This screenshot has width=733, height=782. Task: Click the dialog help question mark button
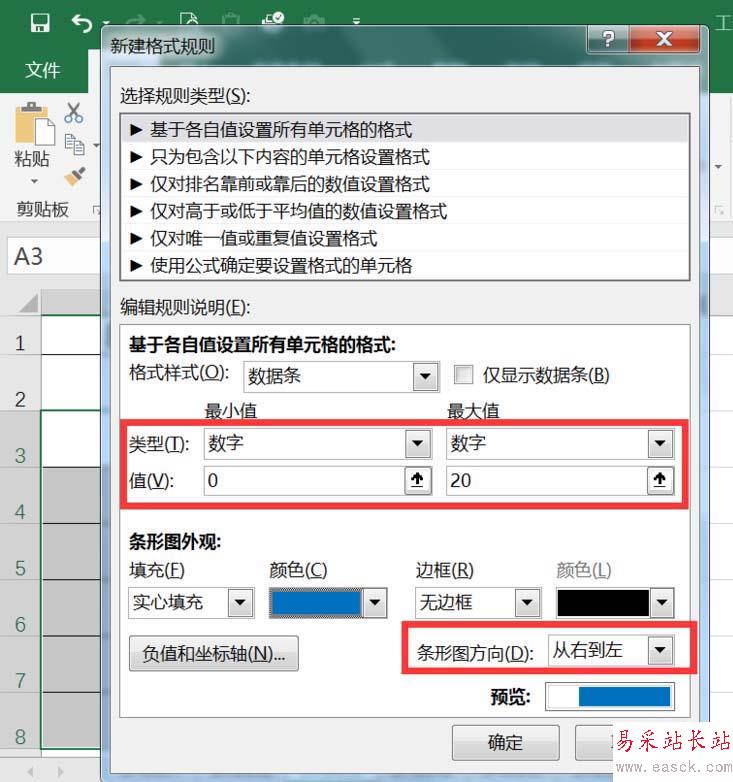tap(608, 38)
